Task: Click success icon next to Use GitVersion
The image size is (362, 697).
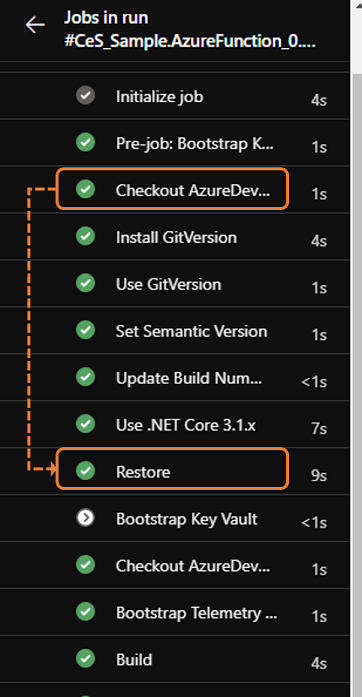Action: 85,283
